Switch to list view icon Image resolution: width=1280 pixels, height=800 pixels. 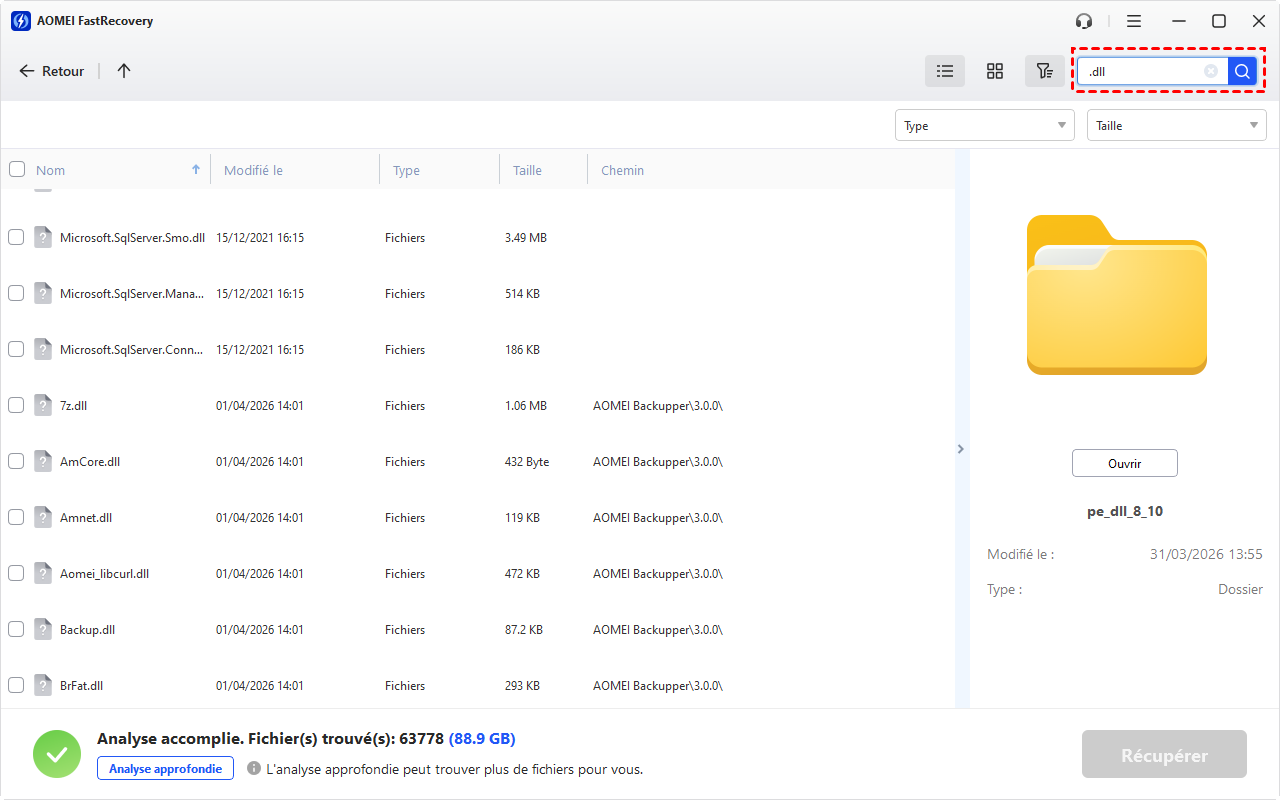945,71
